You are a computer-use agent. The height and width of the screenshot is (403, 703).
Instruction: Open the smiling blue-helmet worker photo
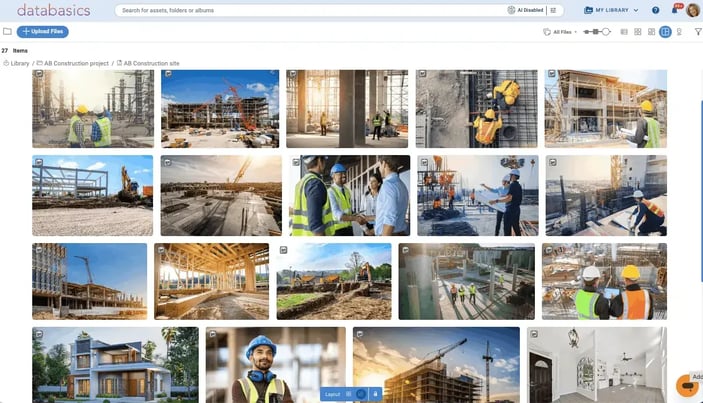click(x=276, y=365)
